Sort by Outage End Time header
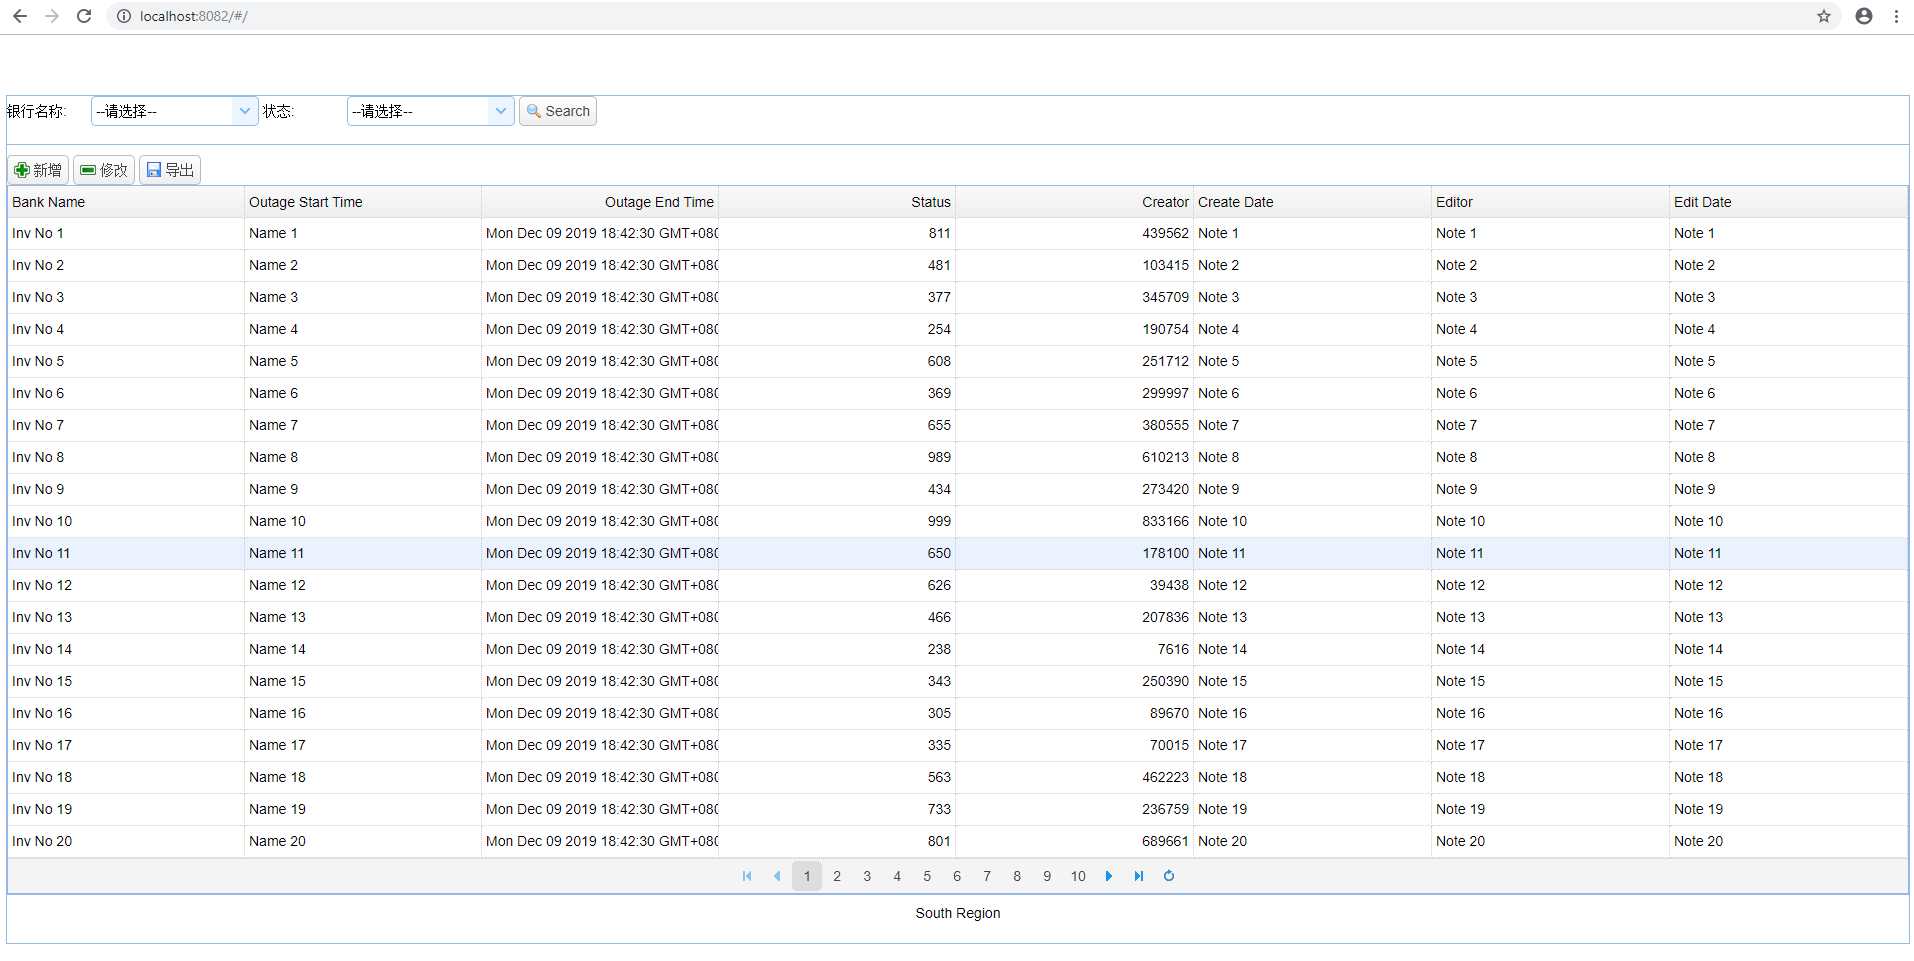 (600, 202)
